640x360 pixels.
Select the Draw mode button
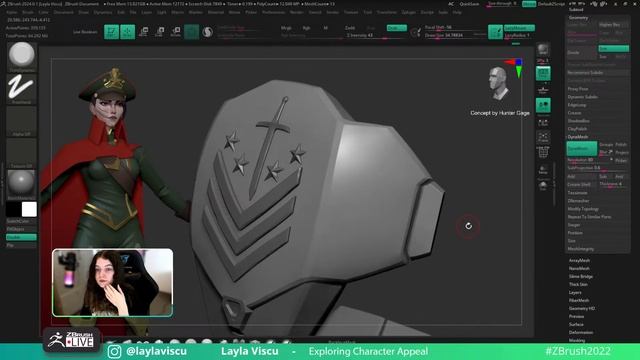127,32
